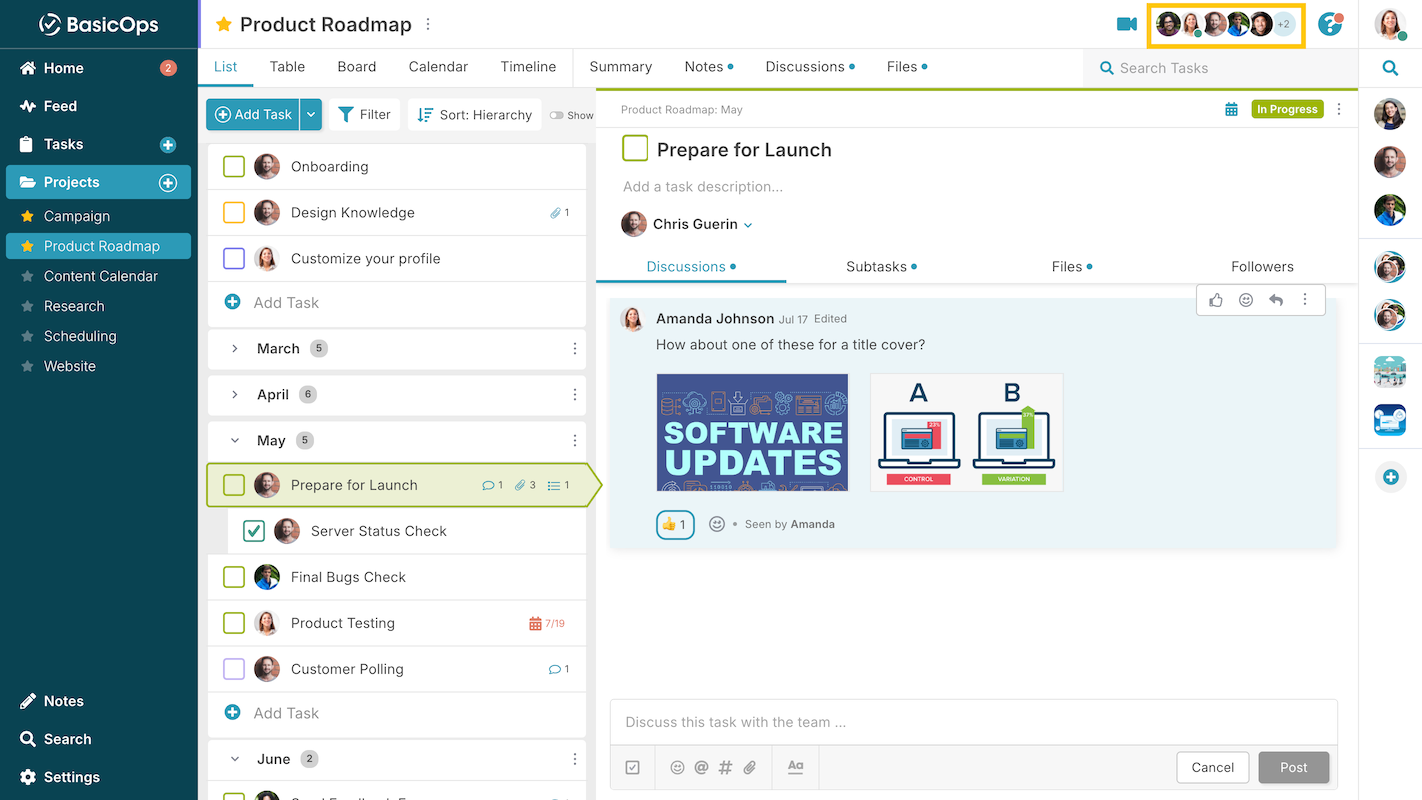Insert a mention using the @ icon
1422x800 pixels.
point(701,767)
